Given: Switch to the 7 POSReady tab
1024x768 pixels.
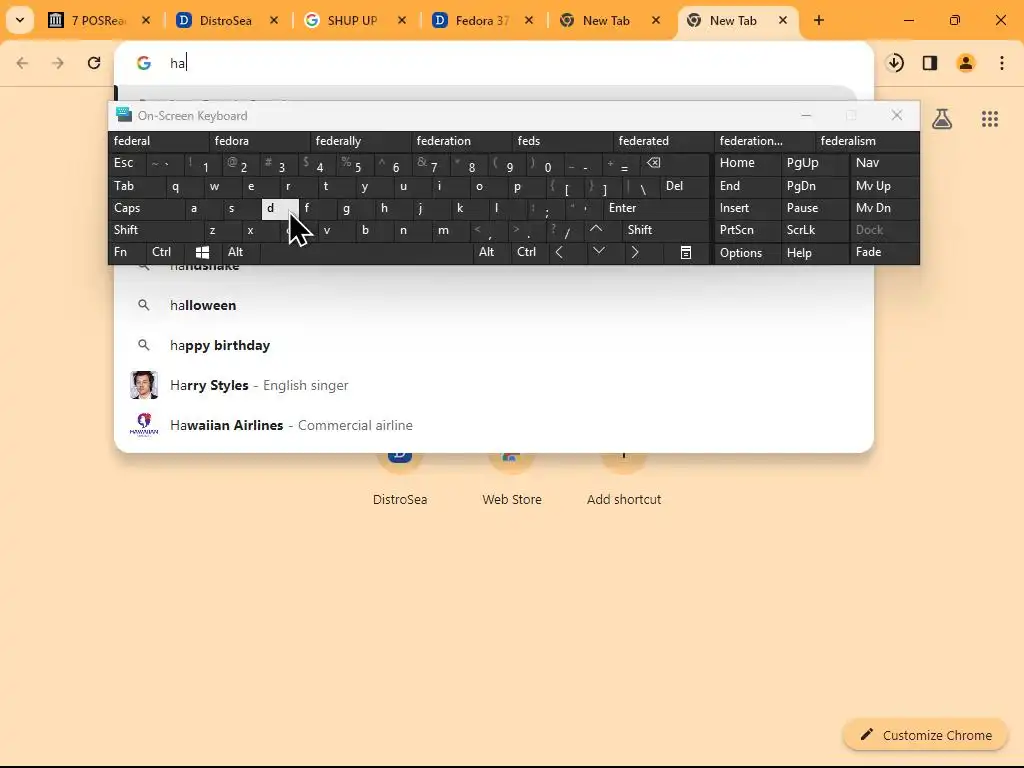Looking at the screenshot, I should point(99,20).
